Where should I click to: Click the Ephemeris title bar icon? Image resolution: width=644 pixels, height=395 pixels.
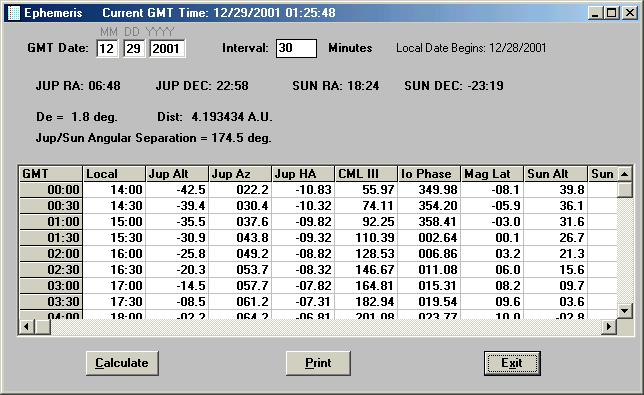[x=14, y=13]
